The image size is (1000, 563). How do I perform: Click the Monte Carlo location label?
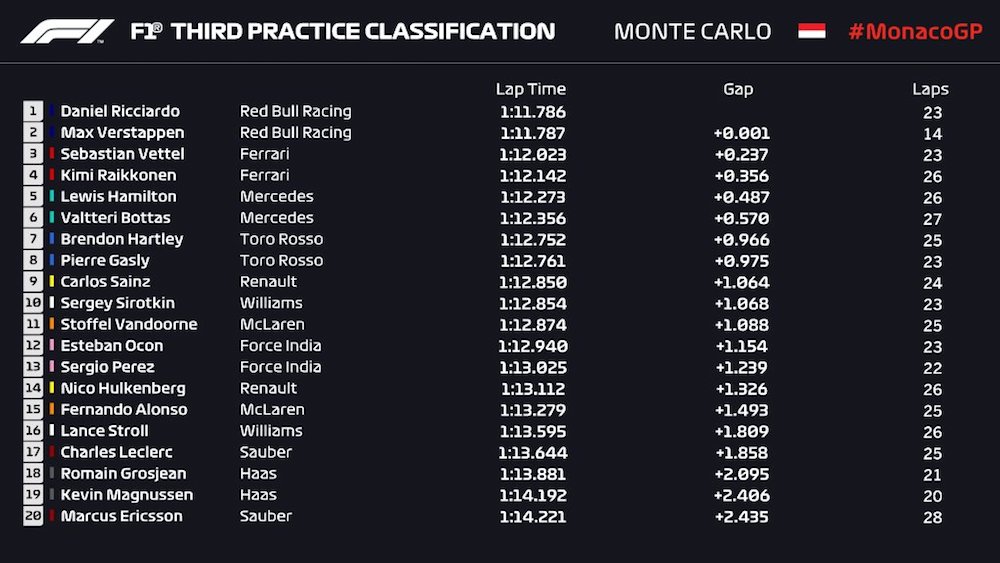(x=692, y=31)
